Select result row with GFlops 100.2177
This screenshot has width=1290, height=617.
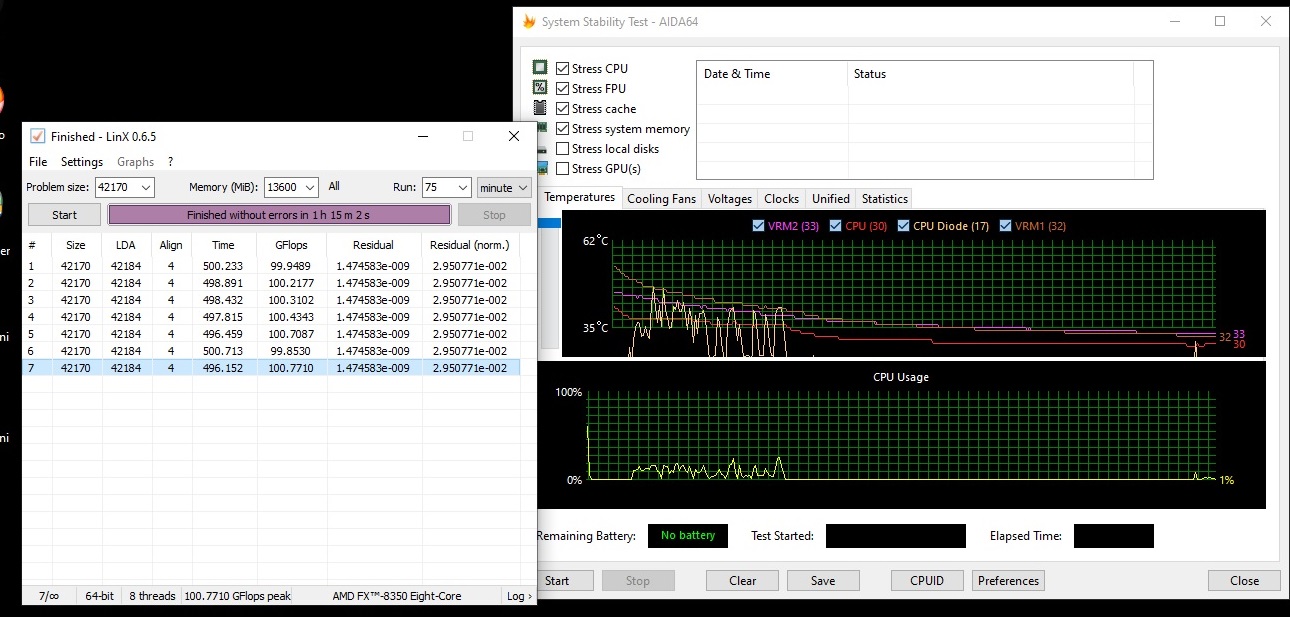tap(271, 283)
